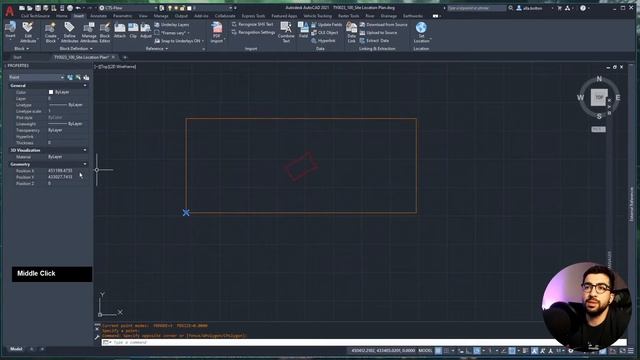Open Edit Attribute tool
640x360 pixels.
point(28,32)
